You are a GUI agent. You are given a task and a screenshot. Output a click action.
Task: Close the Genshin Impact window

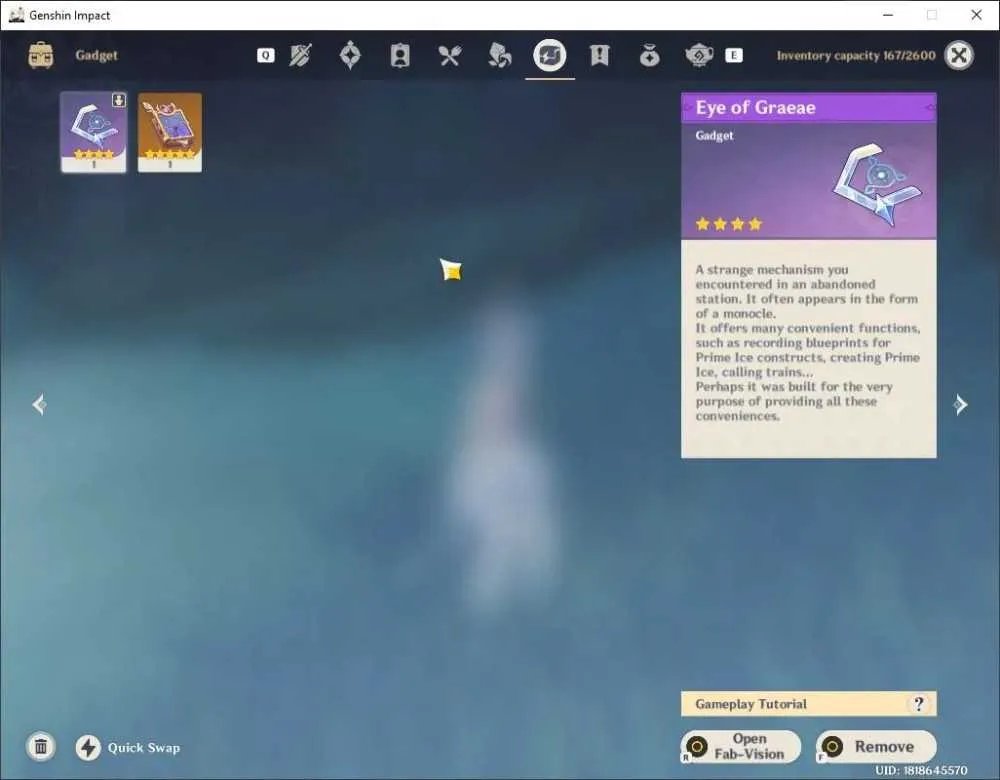tap(976, 15)
